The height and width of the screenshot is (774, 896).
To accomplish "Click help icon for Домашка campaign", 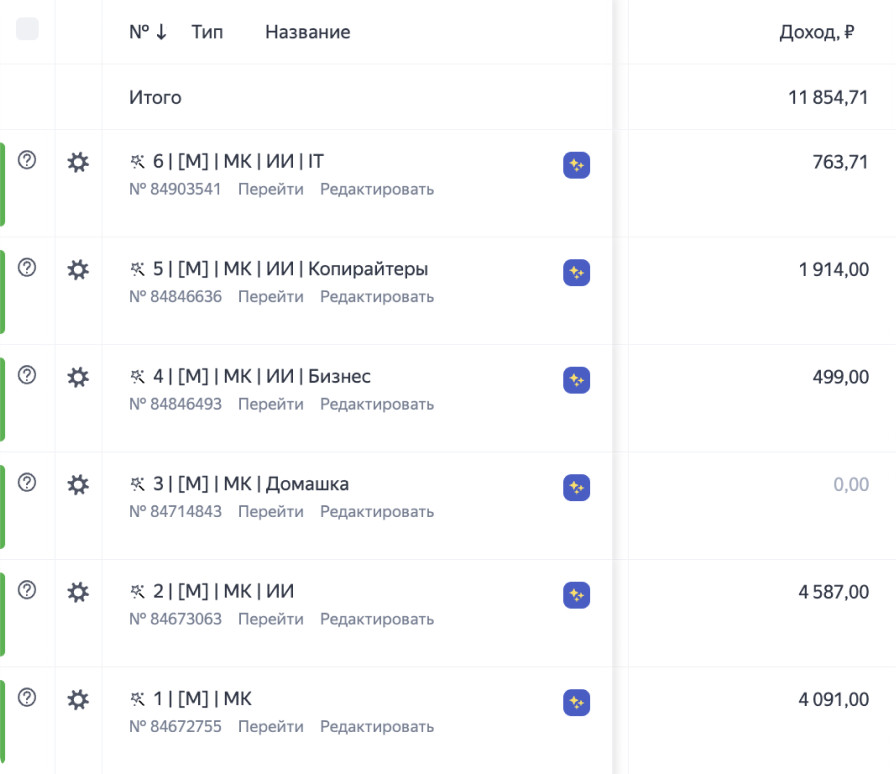I will (x=27, y=482).
